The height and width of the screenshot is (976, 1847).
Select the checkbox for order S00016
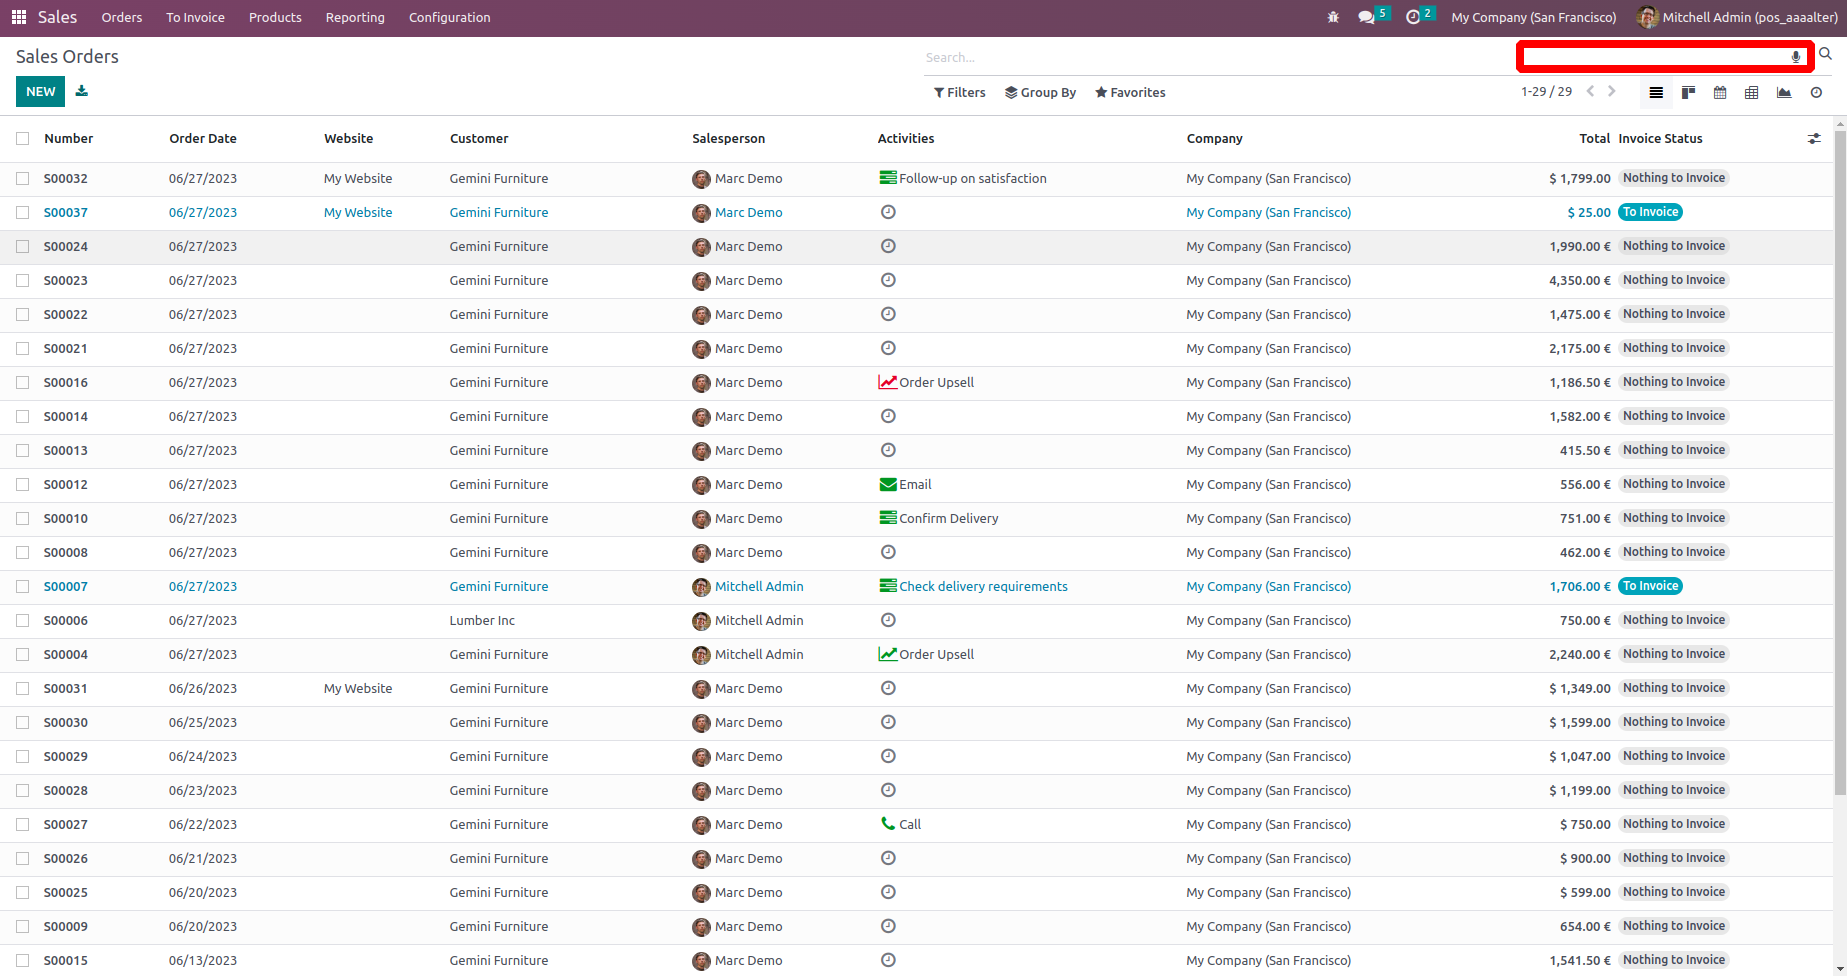pyautogui.click(x=22, y=383)
